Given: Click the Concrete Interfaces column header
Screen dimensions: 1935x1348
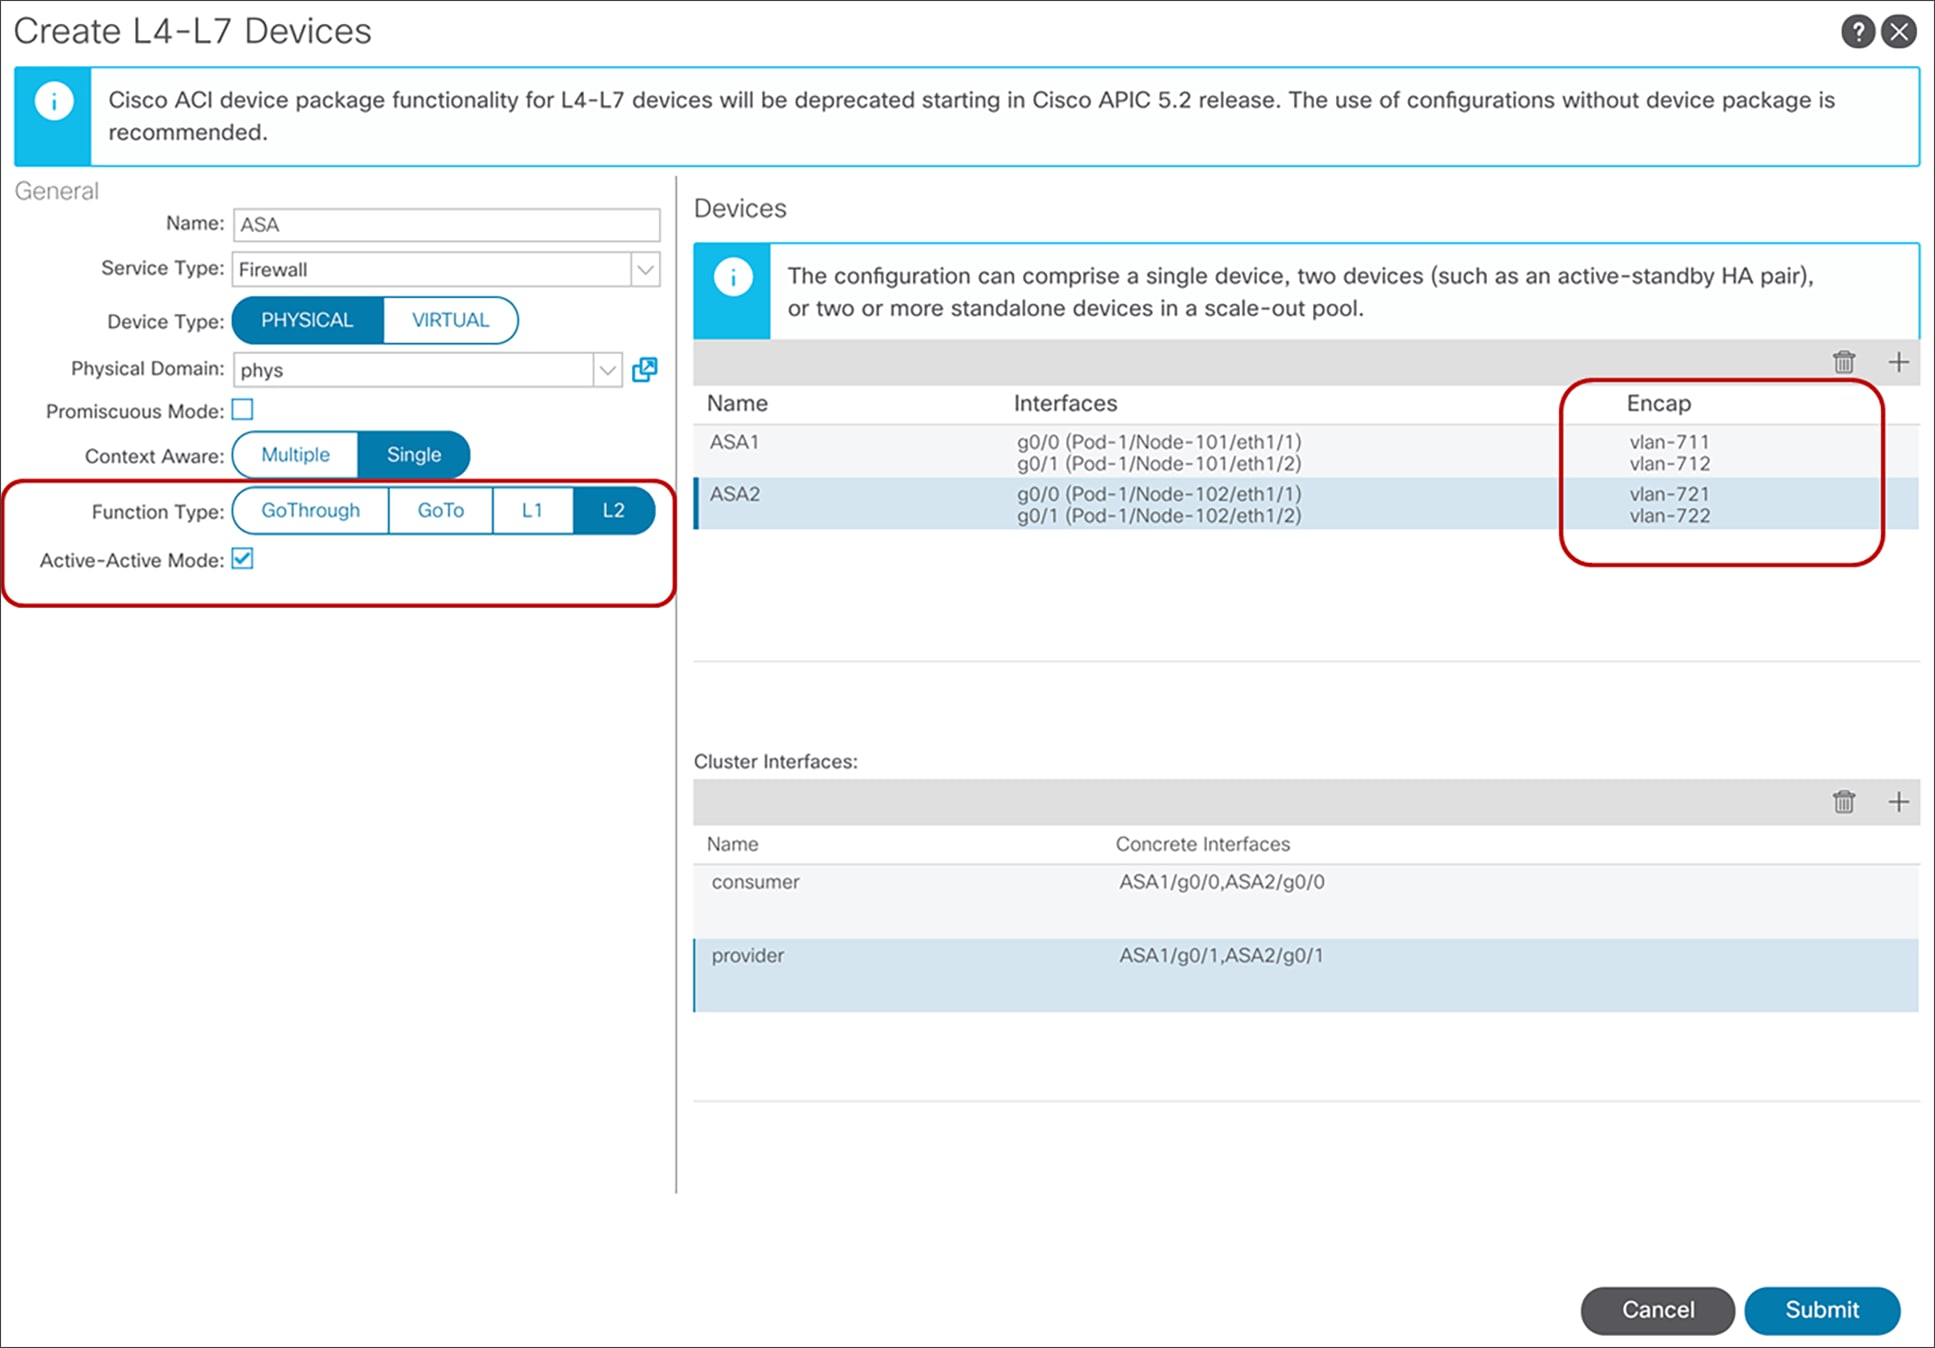Looking at the screenshot, I should pyautogui.click(x=1202, y=845).
